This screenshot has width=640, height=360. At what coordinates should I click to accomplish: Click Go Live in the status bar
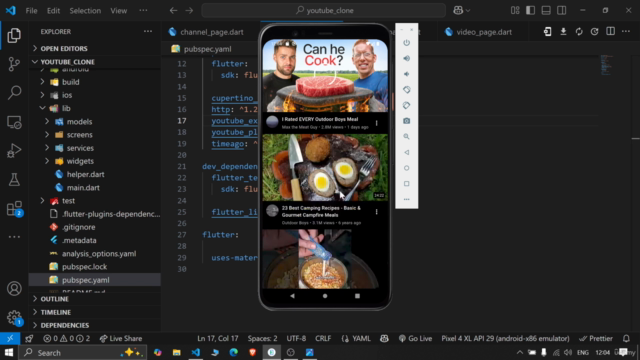[415, 338]
